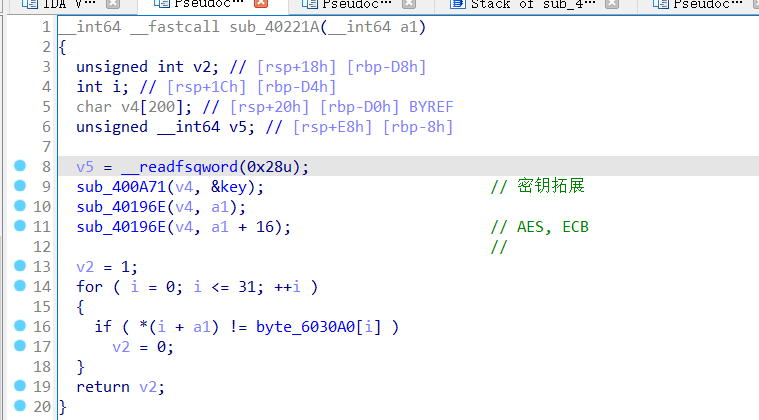Click the __readfsqword call
The height and width of the screenshot is (420, 759).
[x=179, y=167]
